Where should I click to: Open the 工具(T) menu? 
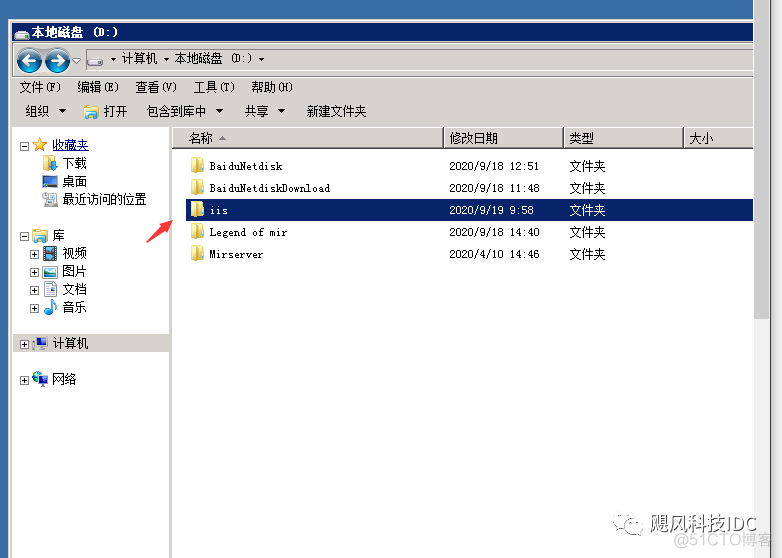[x=214, y=87]
